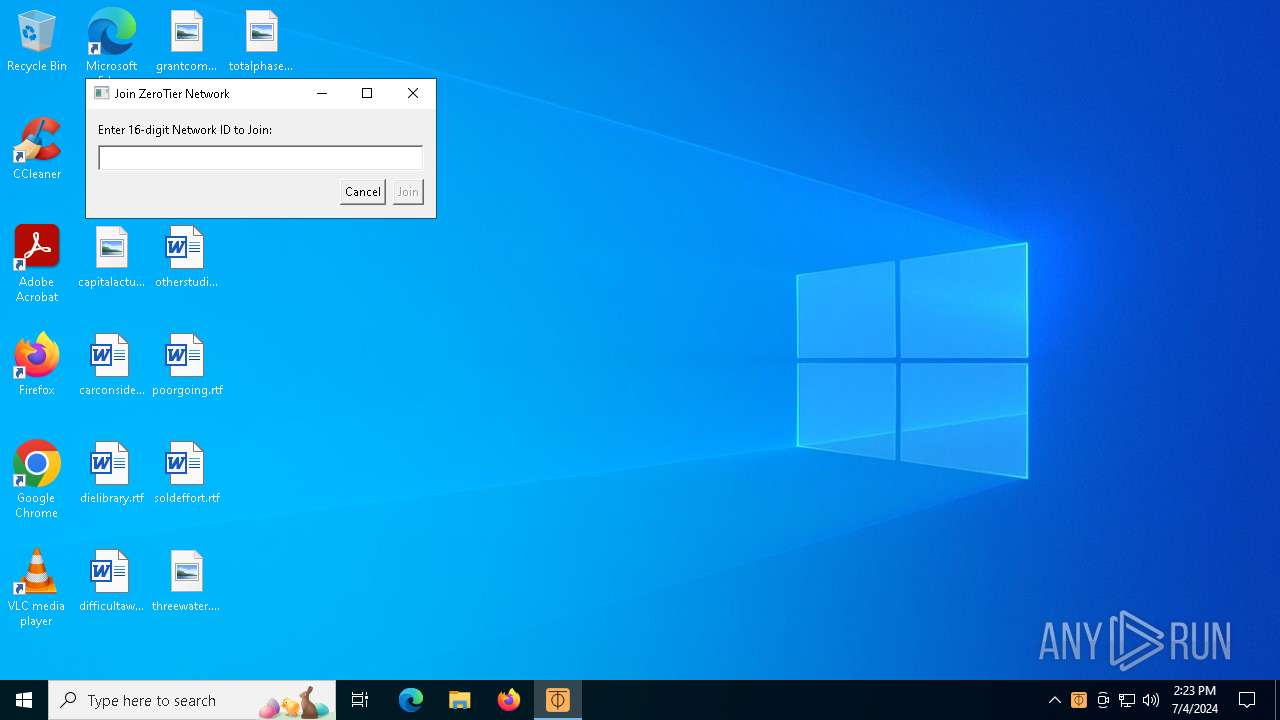
Task: Select the Google Chrome desktop shortcut
Action: (37, 480)
